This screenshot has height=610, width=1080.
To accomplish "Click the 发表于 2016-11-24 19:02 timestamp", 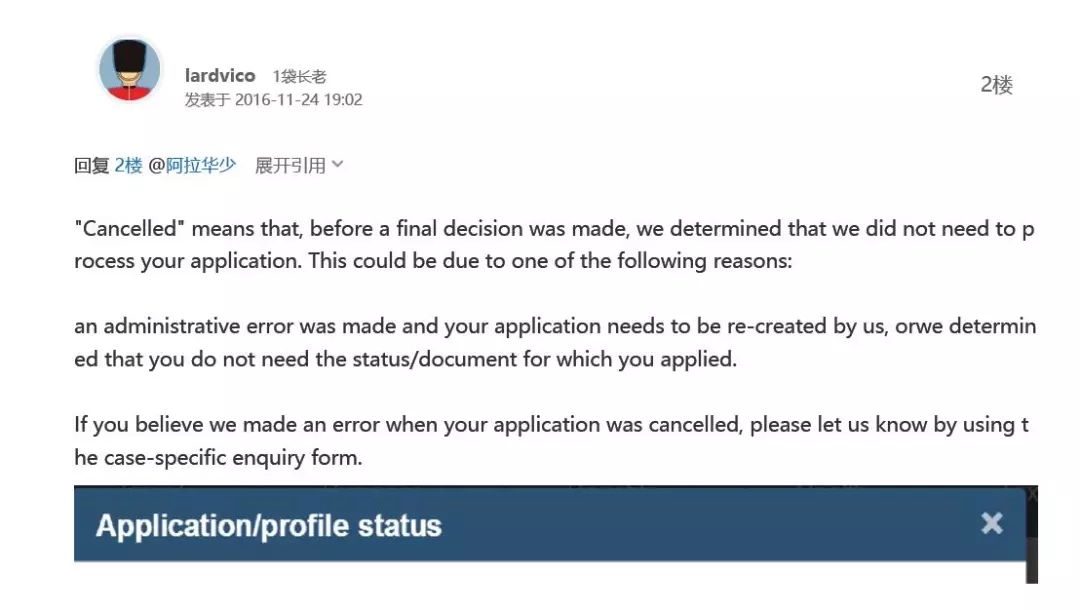I will pos(273,100).
